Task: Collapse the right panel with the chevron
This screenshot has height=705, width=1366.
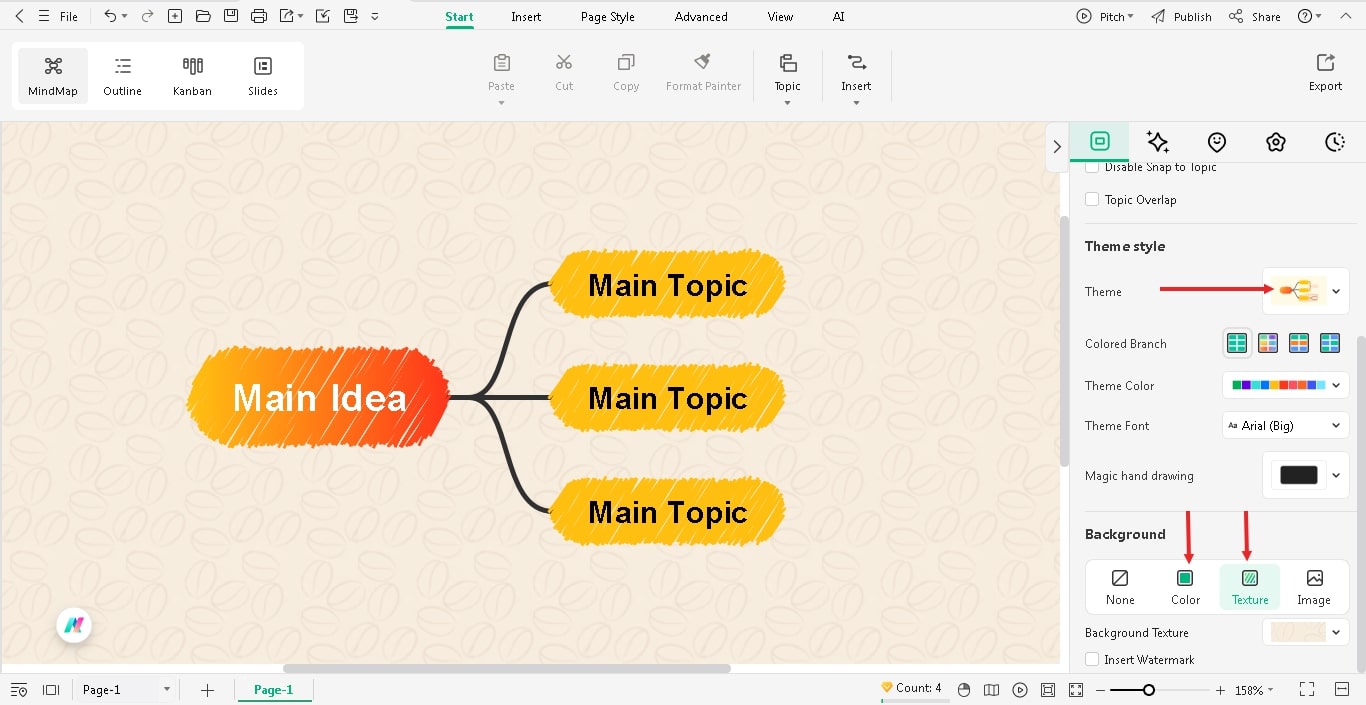Action: 1057,146
